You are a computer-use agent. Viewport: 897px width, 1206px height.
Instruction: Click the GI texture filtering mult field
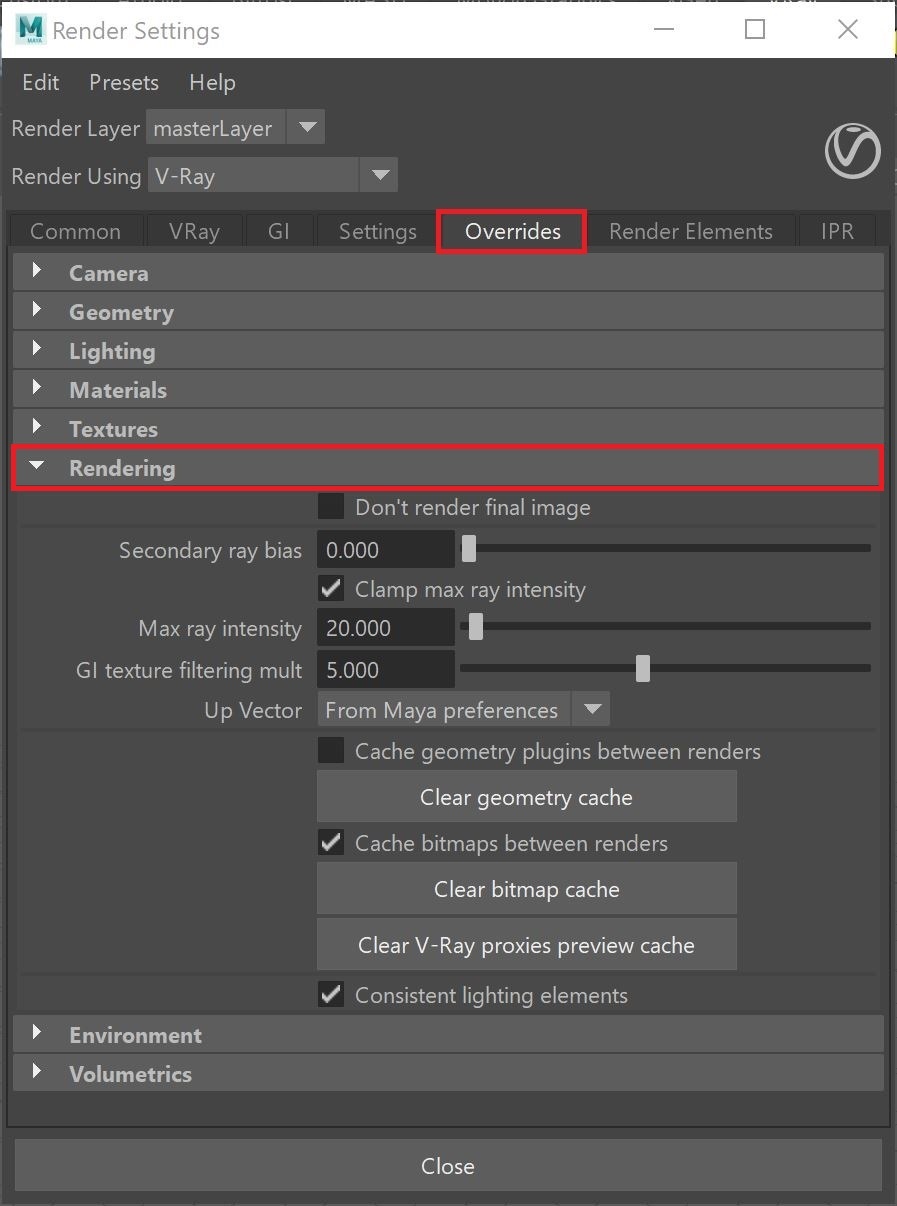386,669
